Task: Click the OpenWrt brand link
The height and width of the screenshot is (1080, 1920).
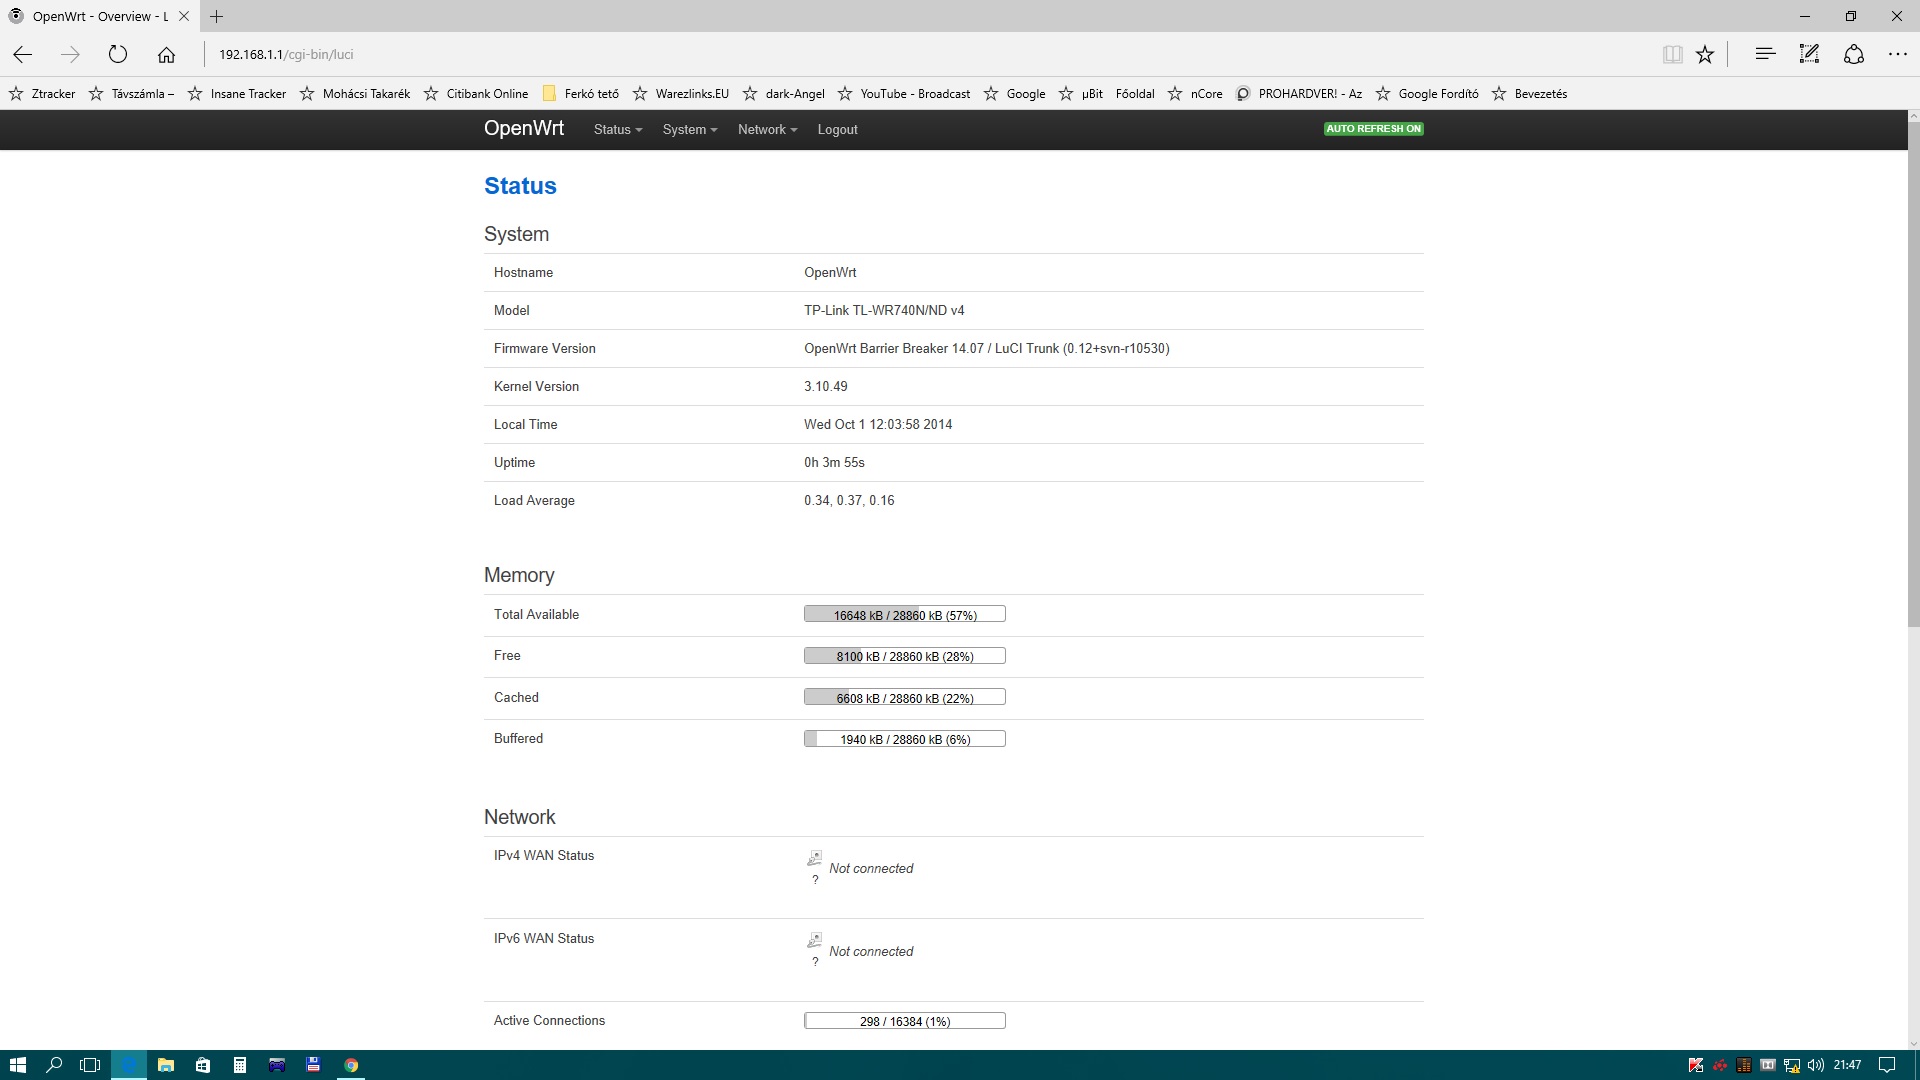Action: (523, 129)
